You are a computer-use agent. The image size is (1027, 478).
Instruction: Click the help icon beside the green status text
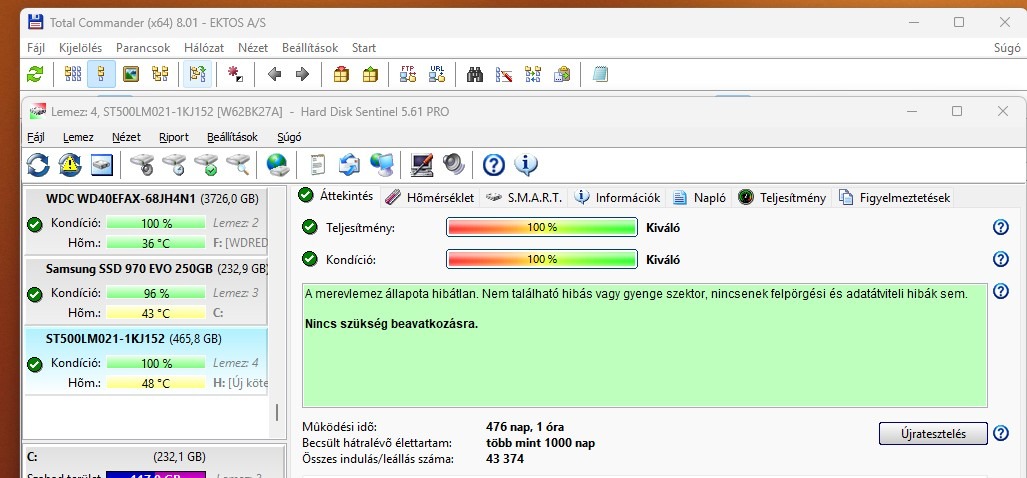point(1001,291)
